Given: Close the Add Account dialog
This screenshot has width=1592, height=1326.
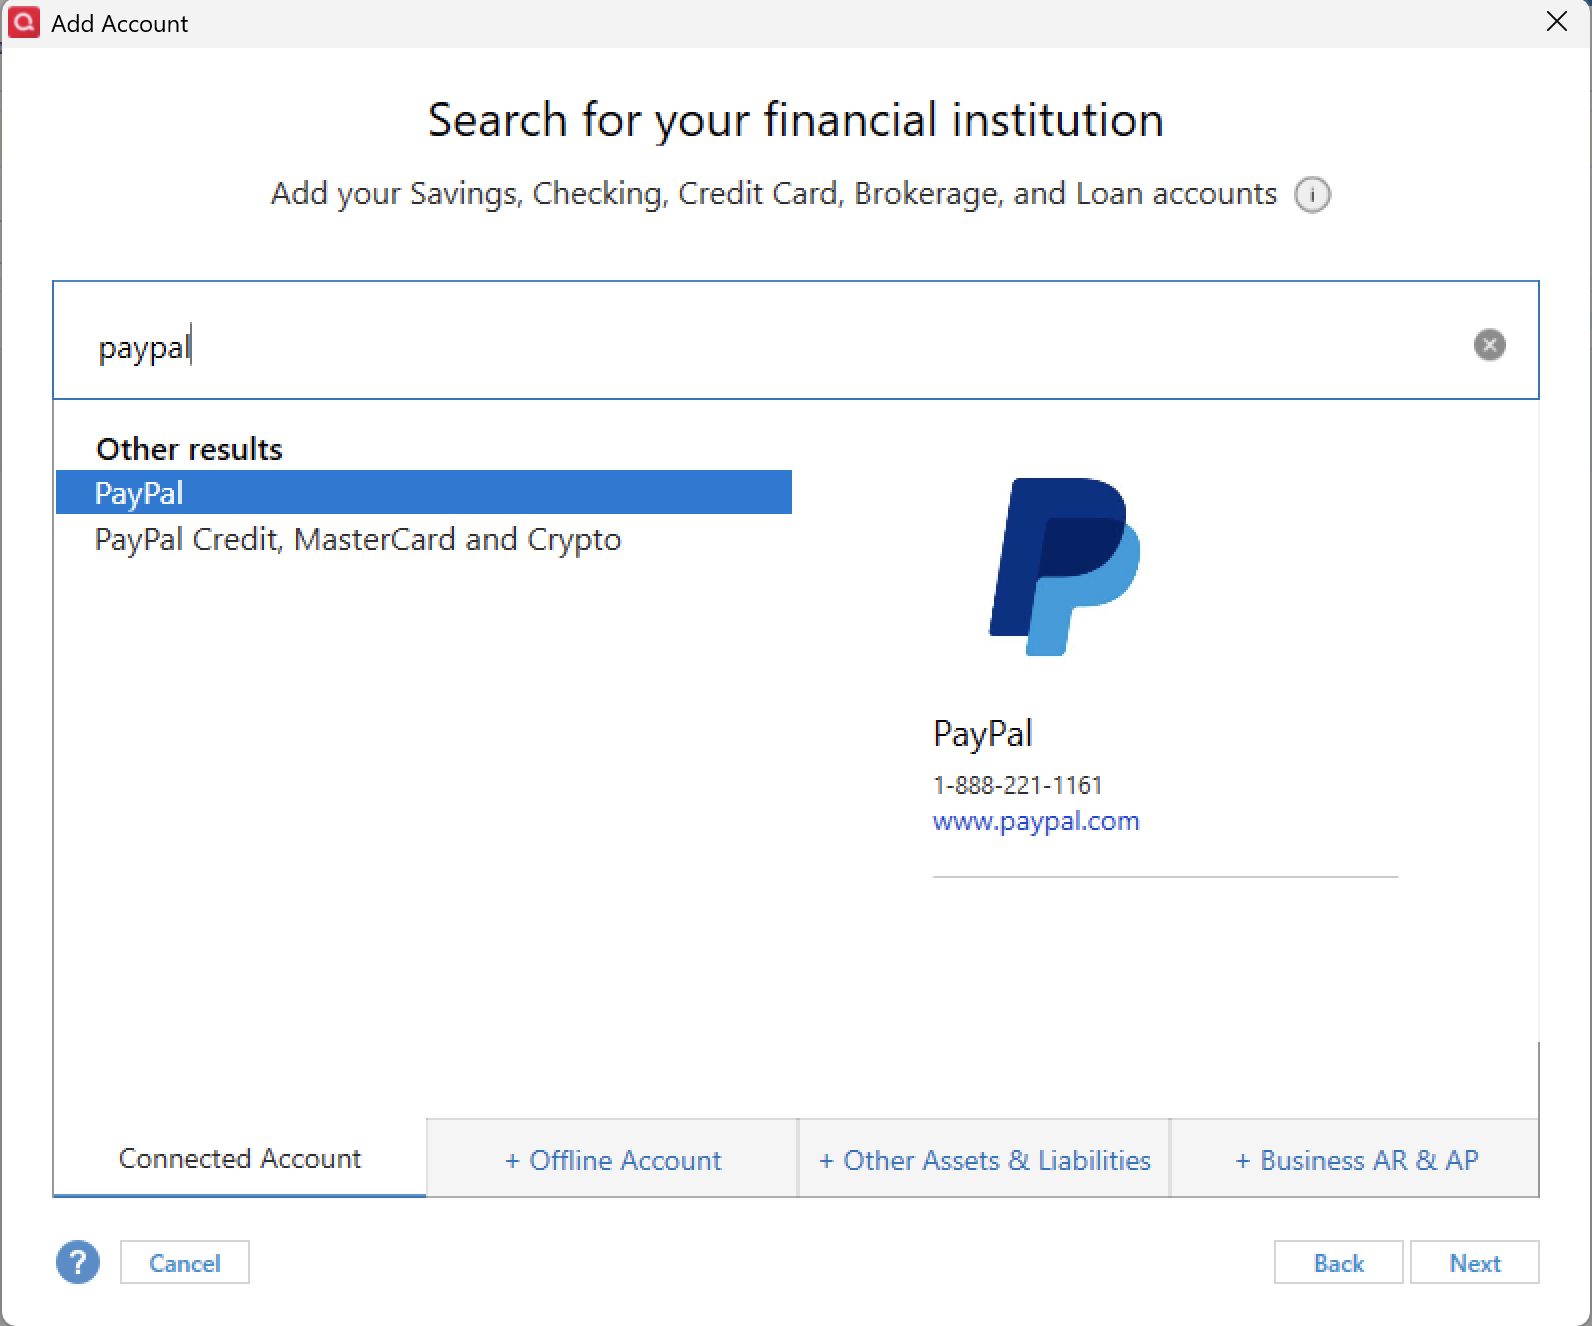Looking at the screenshot, I should click(x=1556, y=21).
